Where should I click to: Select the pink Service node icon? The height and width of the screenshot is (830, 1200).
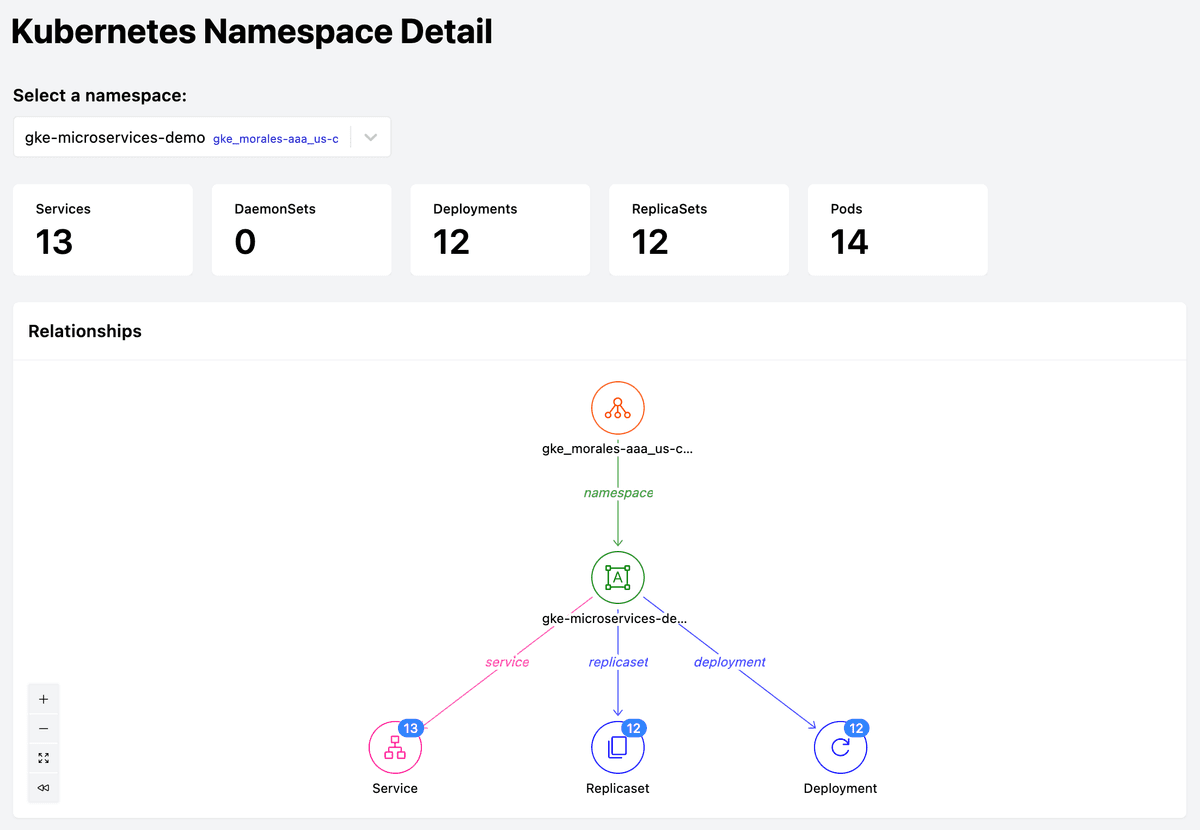pos(395,747)
